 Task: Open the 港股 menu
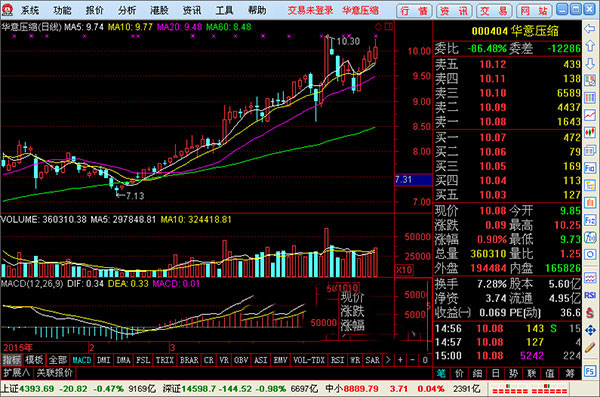(x=159, y=10)
